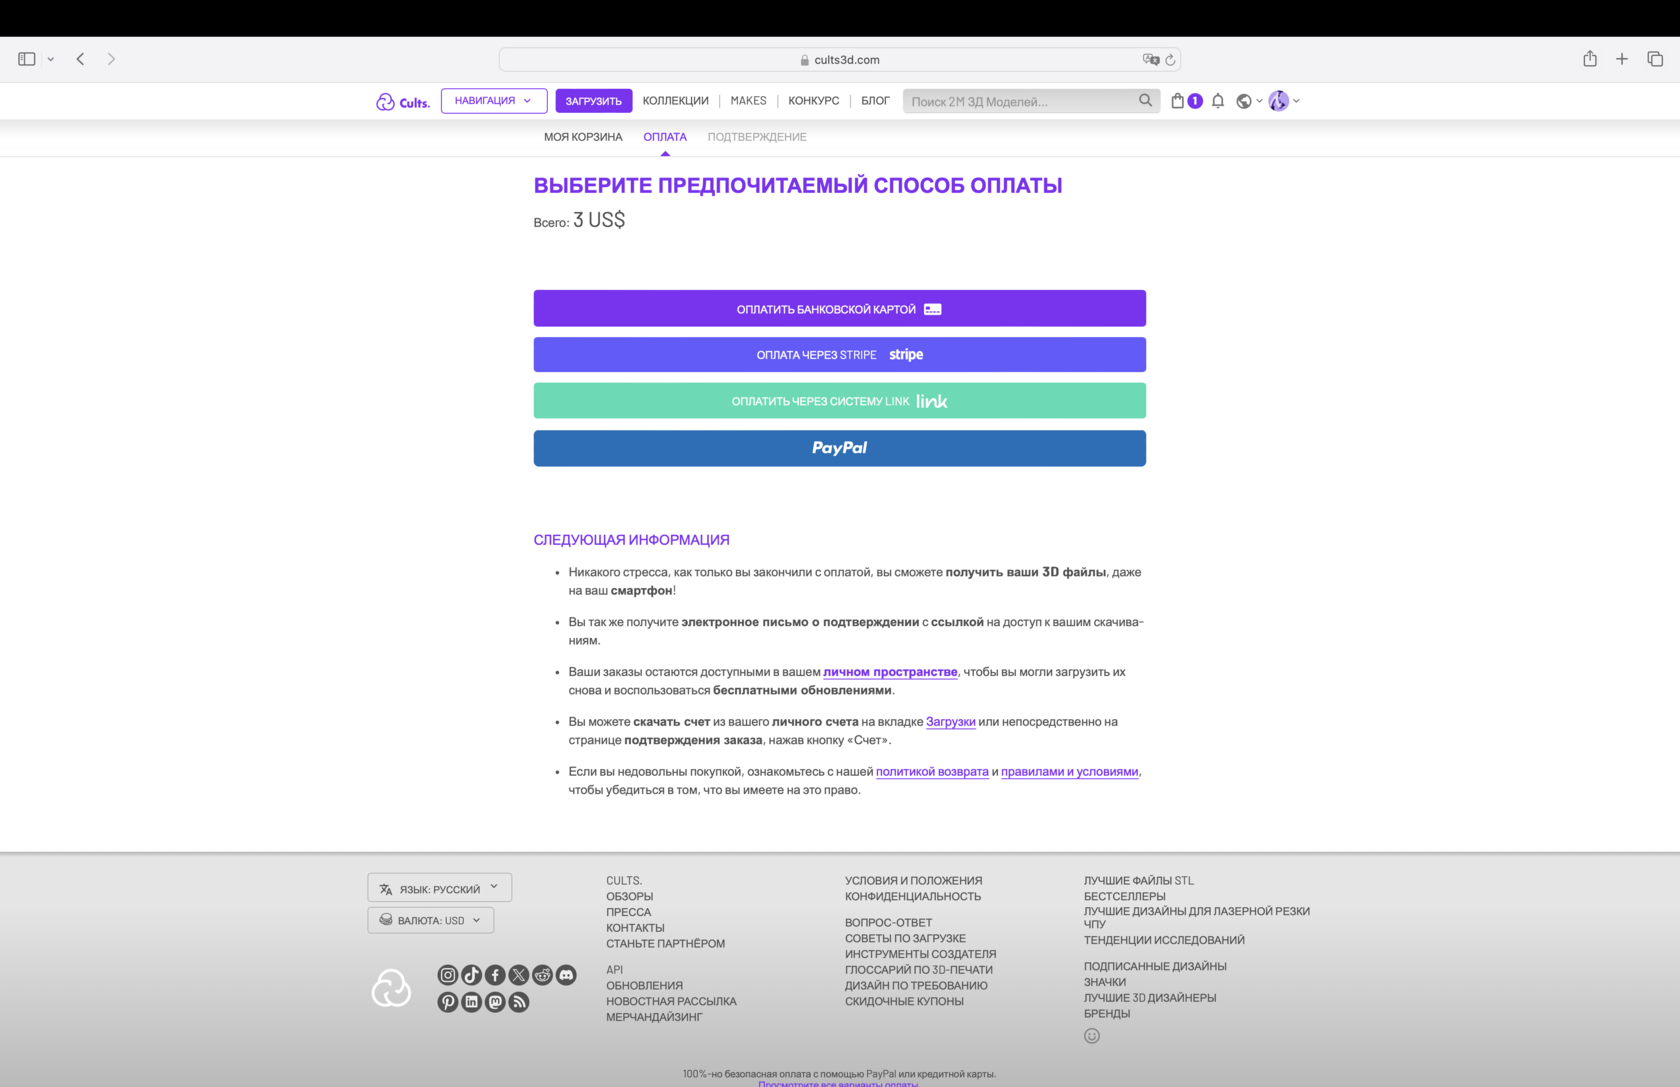Choose pay via LINK system button
This screenshot has height=1087, width=1680.
click(840, 401)
